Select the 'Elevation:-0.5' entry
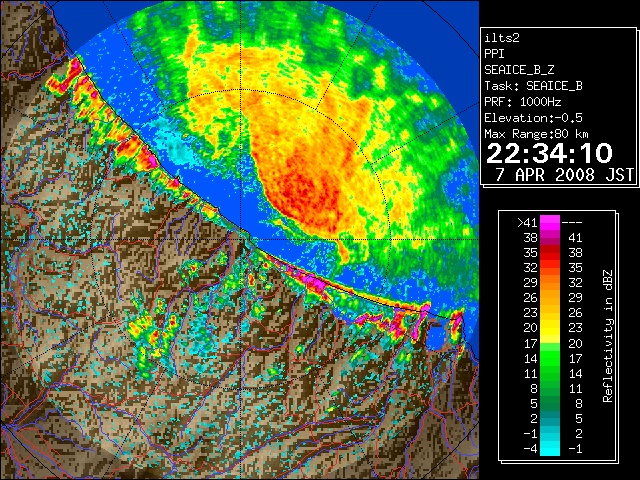This screenshot has width=640, height=480. [x=533, y=118]
